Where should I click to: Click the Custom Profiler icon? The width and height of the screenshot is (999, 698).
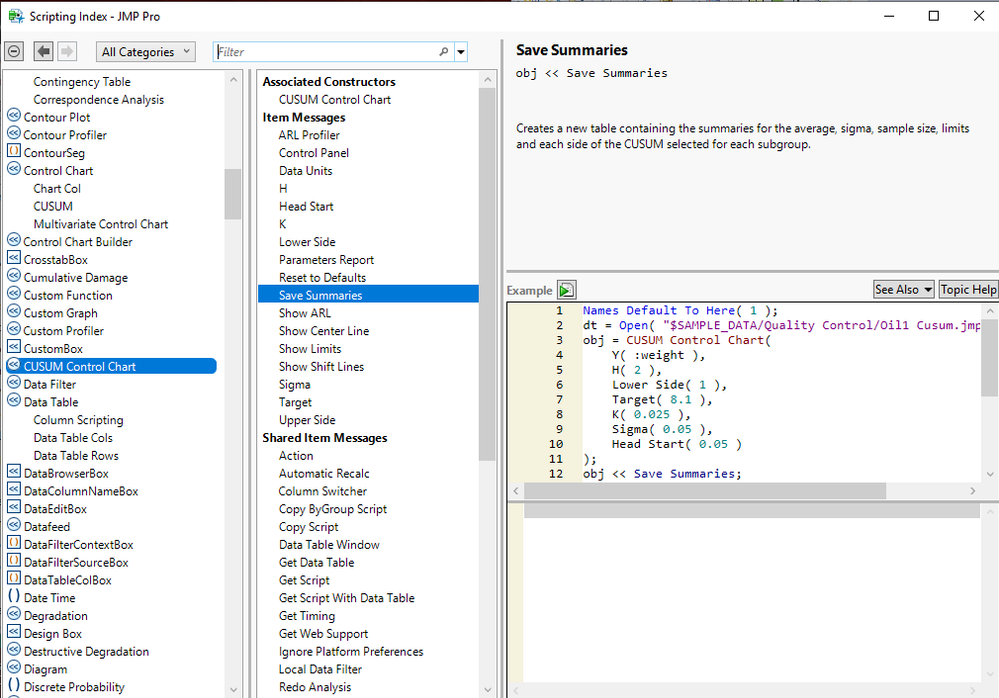point(14,330)
